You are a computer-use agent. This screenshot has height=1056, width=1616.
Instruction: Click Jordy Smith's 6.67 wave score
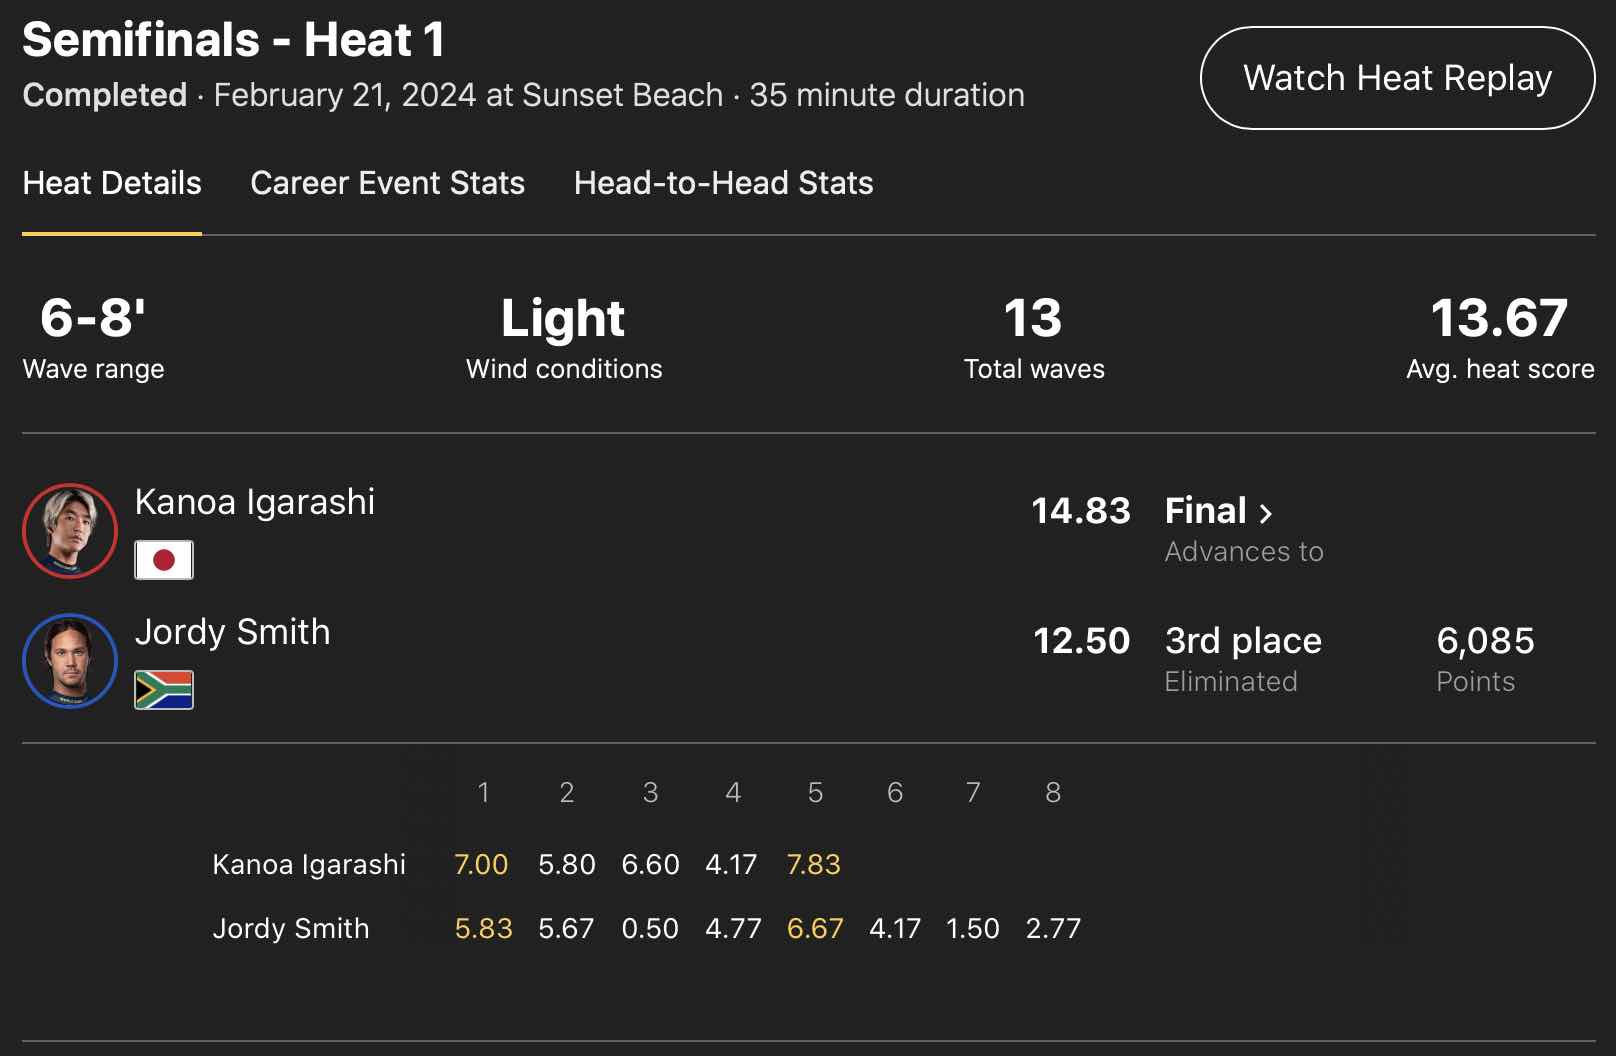tap(815, 928)
